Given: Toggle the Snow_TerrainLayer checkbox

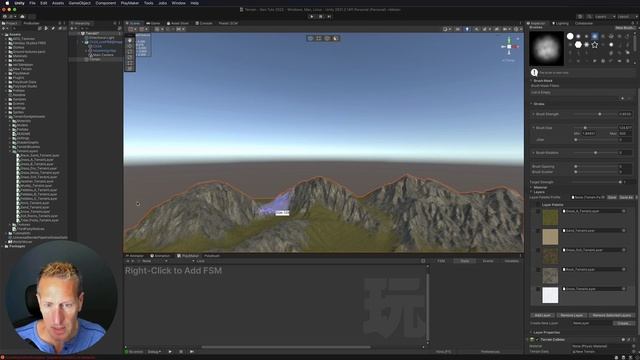Looking at the screenshot, I should [x=538, y=289].
